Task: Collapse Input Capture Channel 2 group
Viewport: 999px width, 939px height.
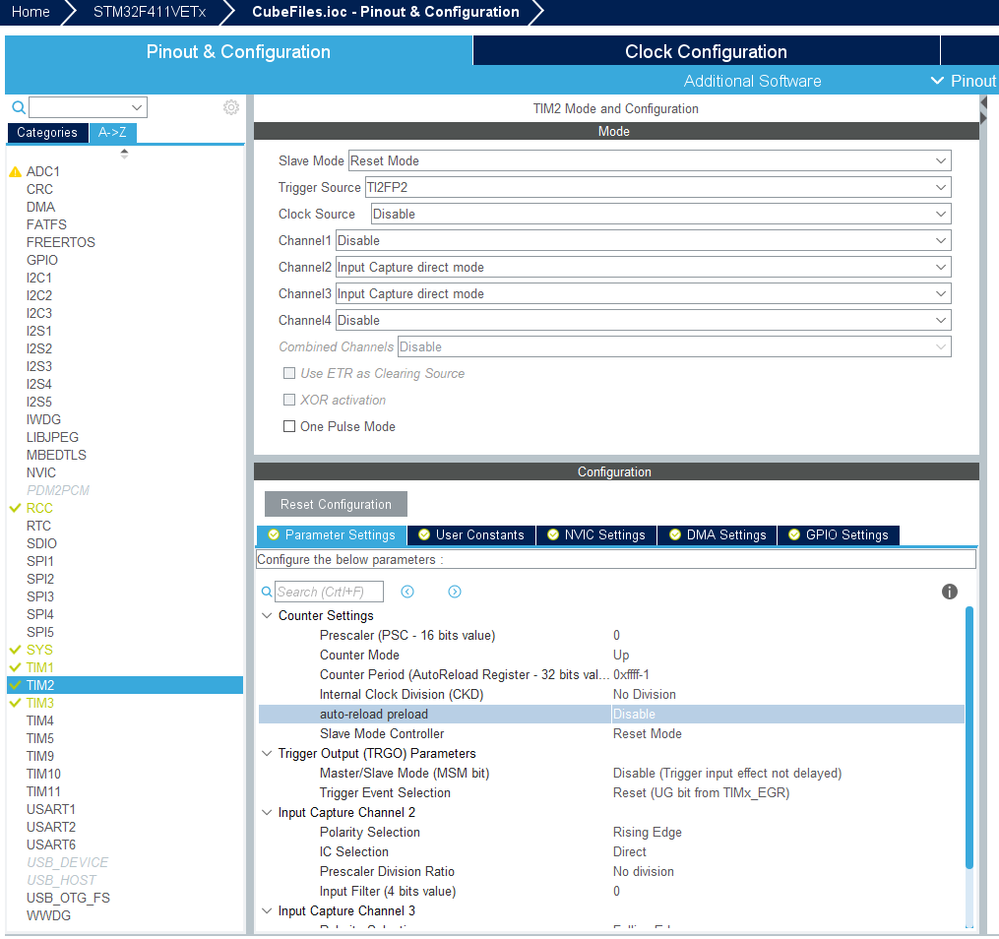Action: (x=267, y=812)
